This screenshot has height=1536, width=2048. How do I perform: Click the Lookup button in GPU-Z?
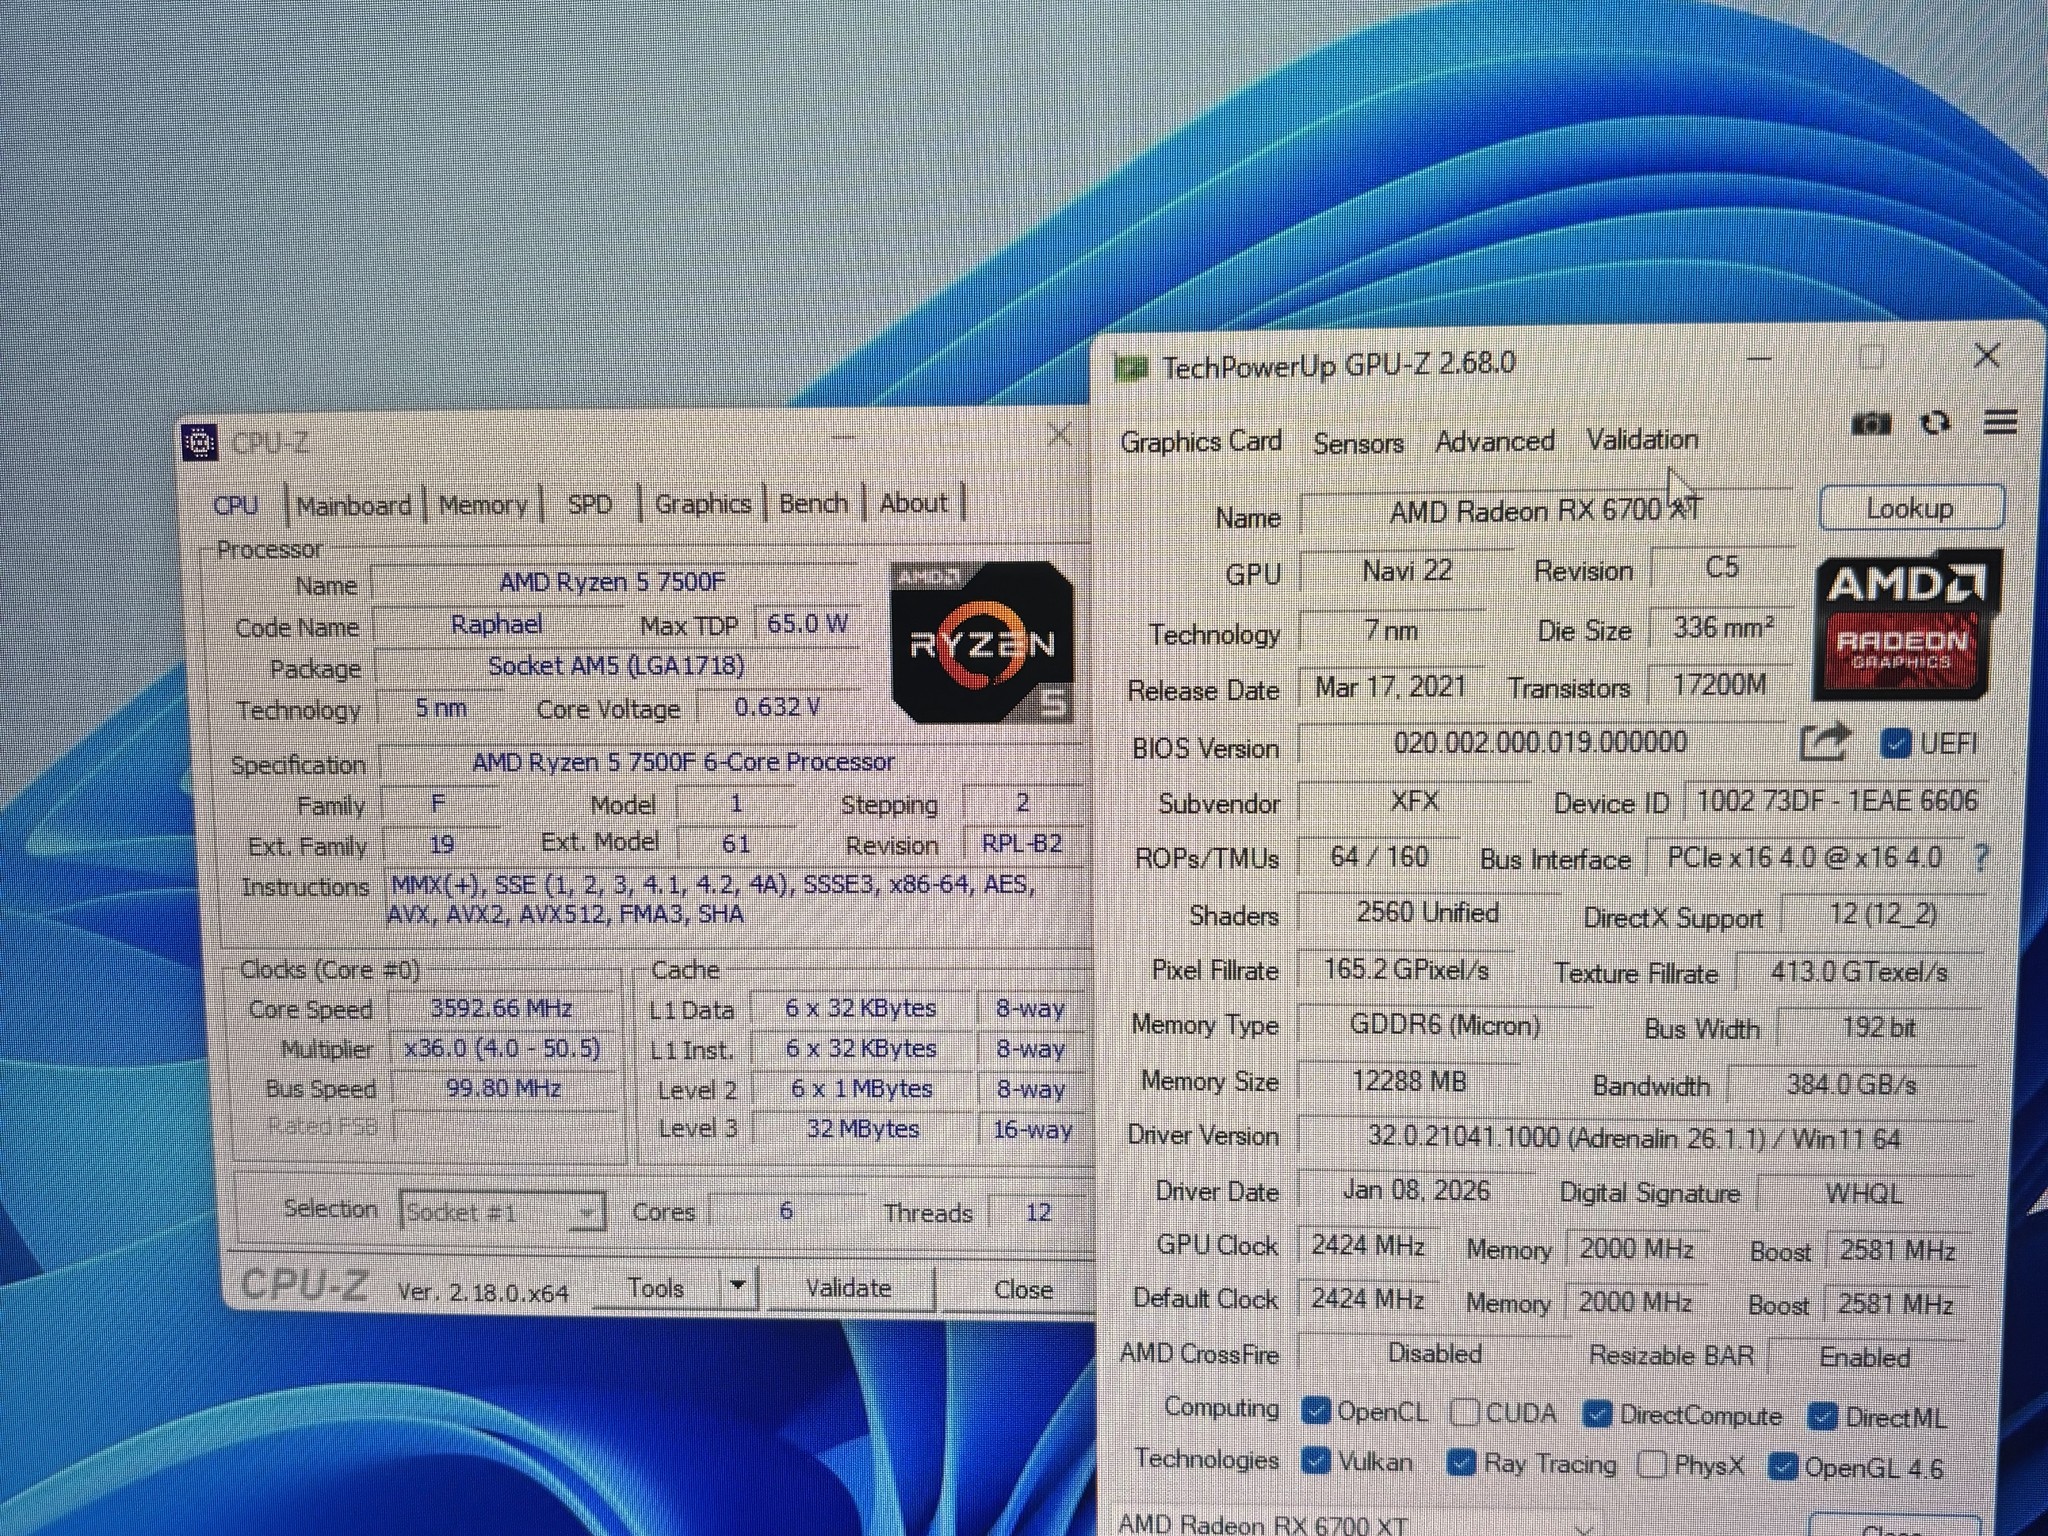(1910, 508)
